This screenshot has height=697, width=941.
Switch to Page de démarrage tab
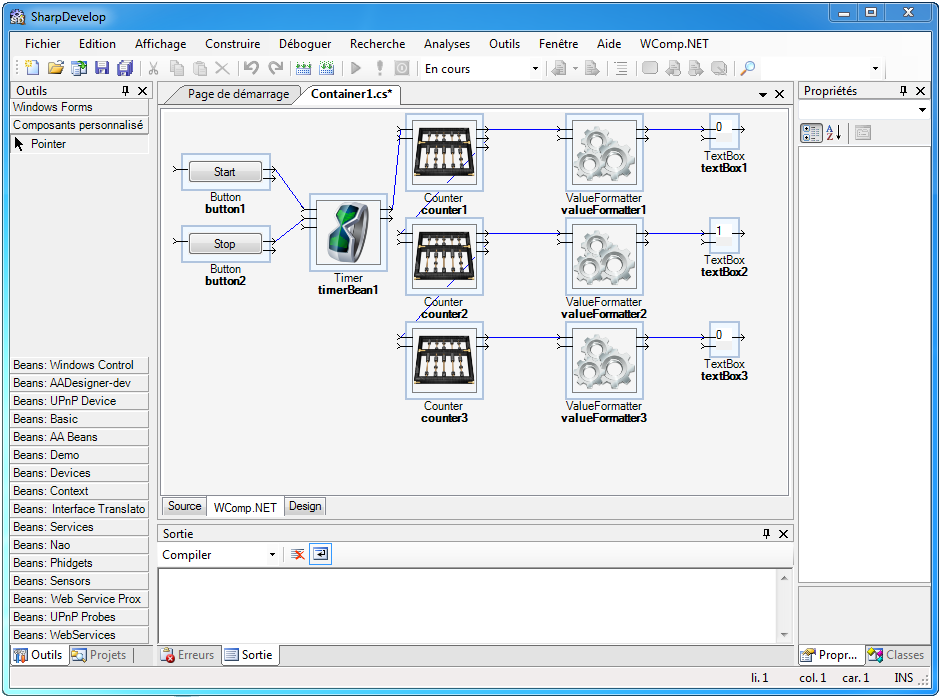[x=238, y=94]
